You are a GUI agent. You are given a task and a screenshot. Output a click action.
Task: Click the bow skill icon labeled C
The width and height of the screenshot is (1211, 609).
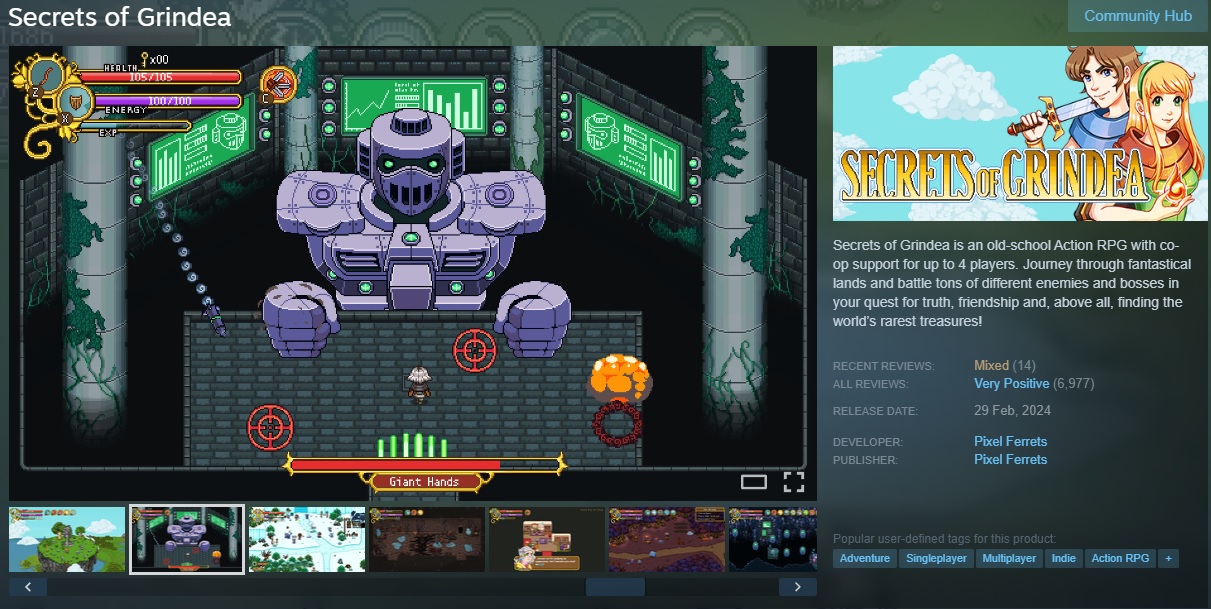coord(278,85)
